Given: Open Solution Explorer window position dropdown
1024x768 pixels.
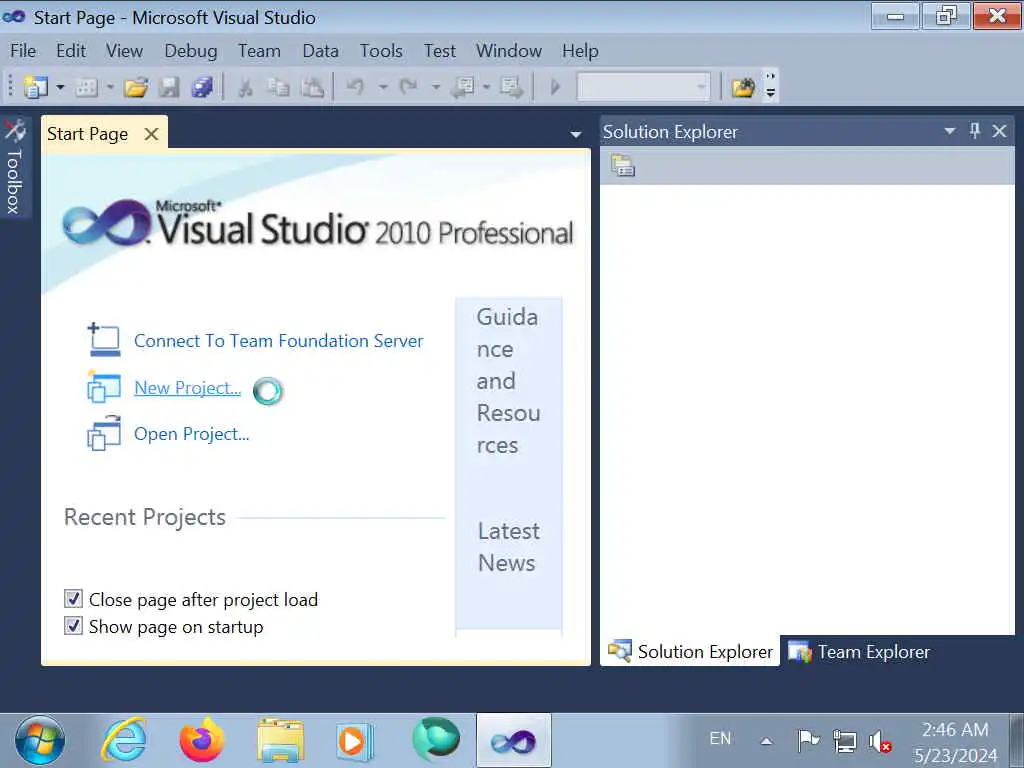Looking at the screenshot, I should 950,131.
